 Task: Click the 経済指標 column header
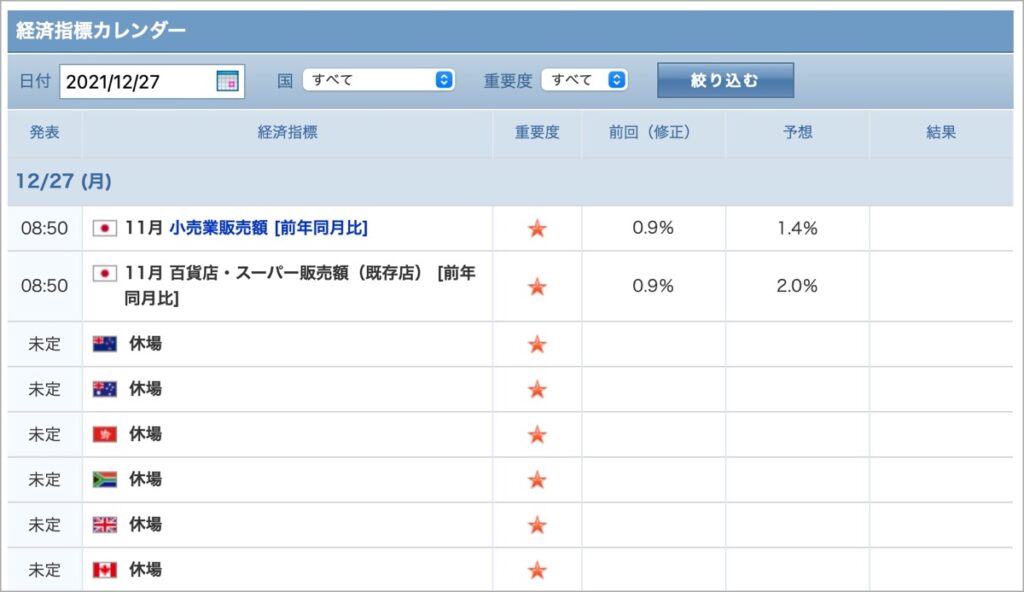click(287, 132)
